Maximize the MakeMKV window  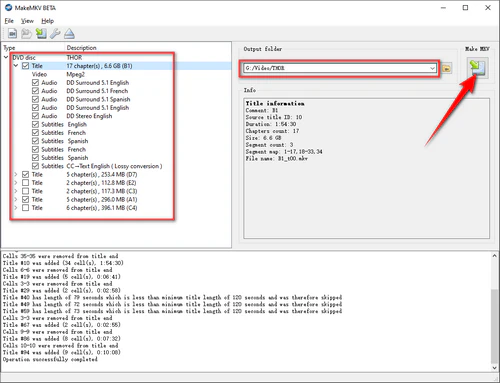[465, 8]
